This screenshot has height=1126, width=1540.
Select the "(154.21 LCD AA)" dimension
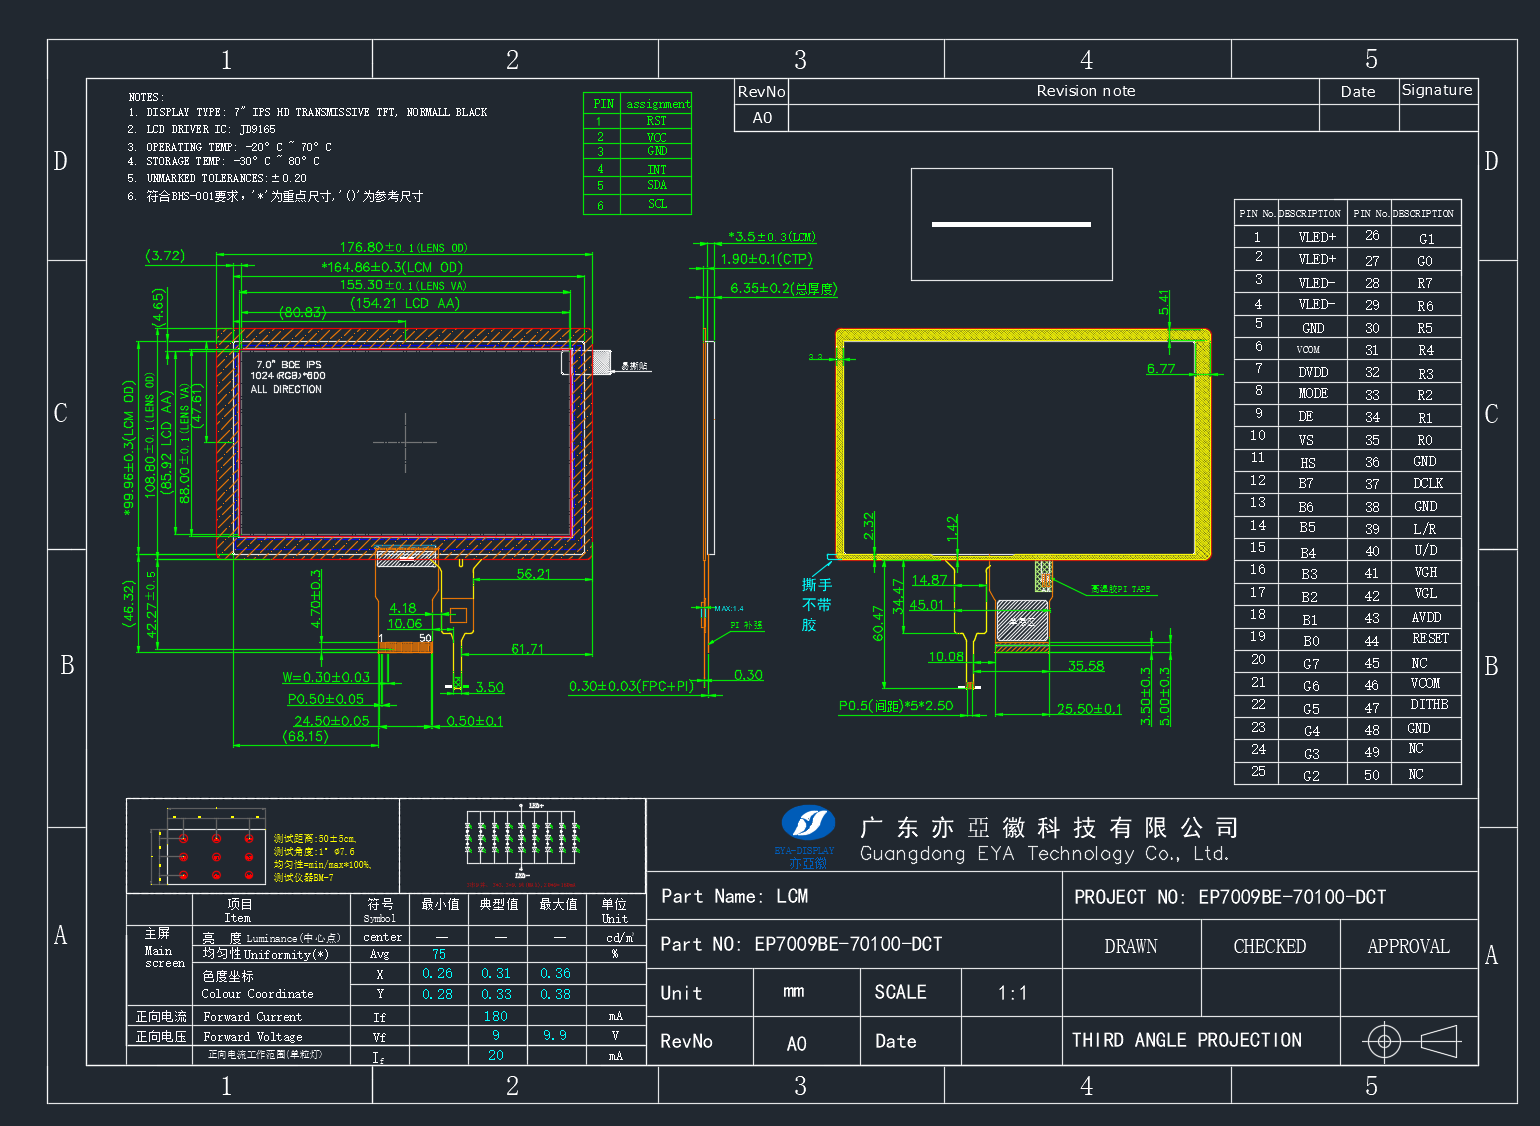404,303
